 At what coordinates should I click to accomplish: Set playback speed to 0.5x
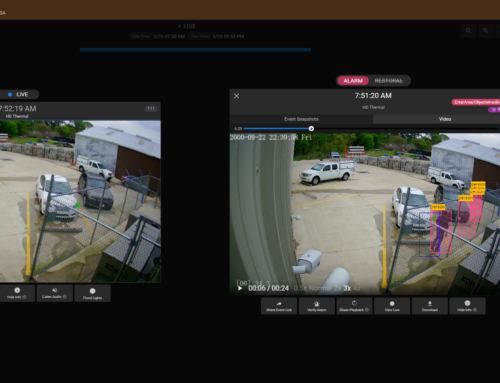click(300, 288)
